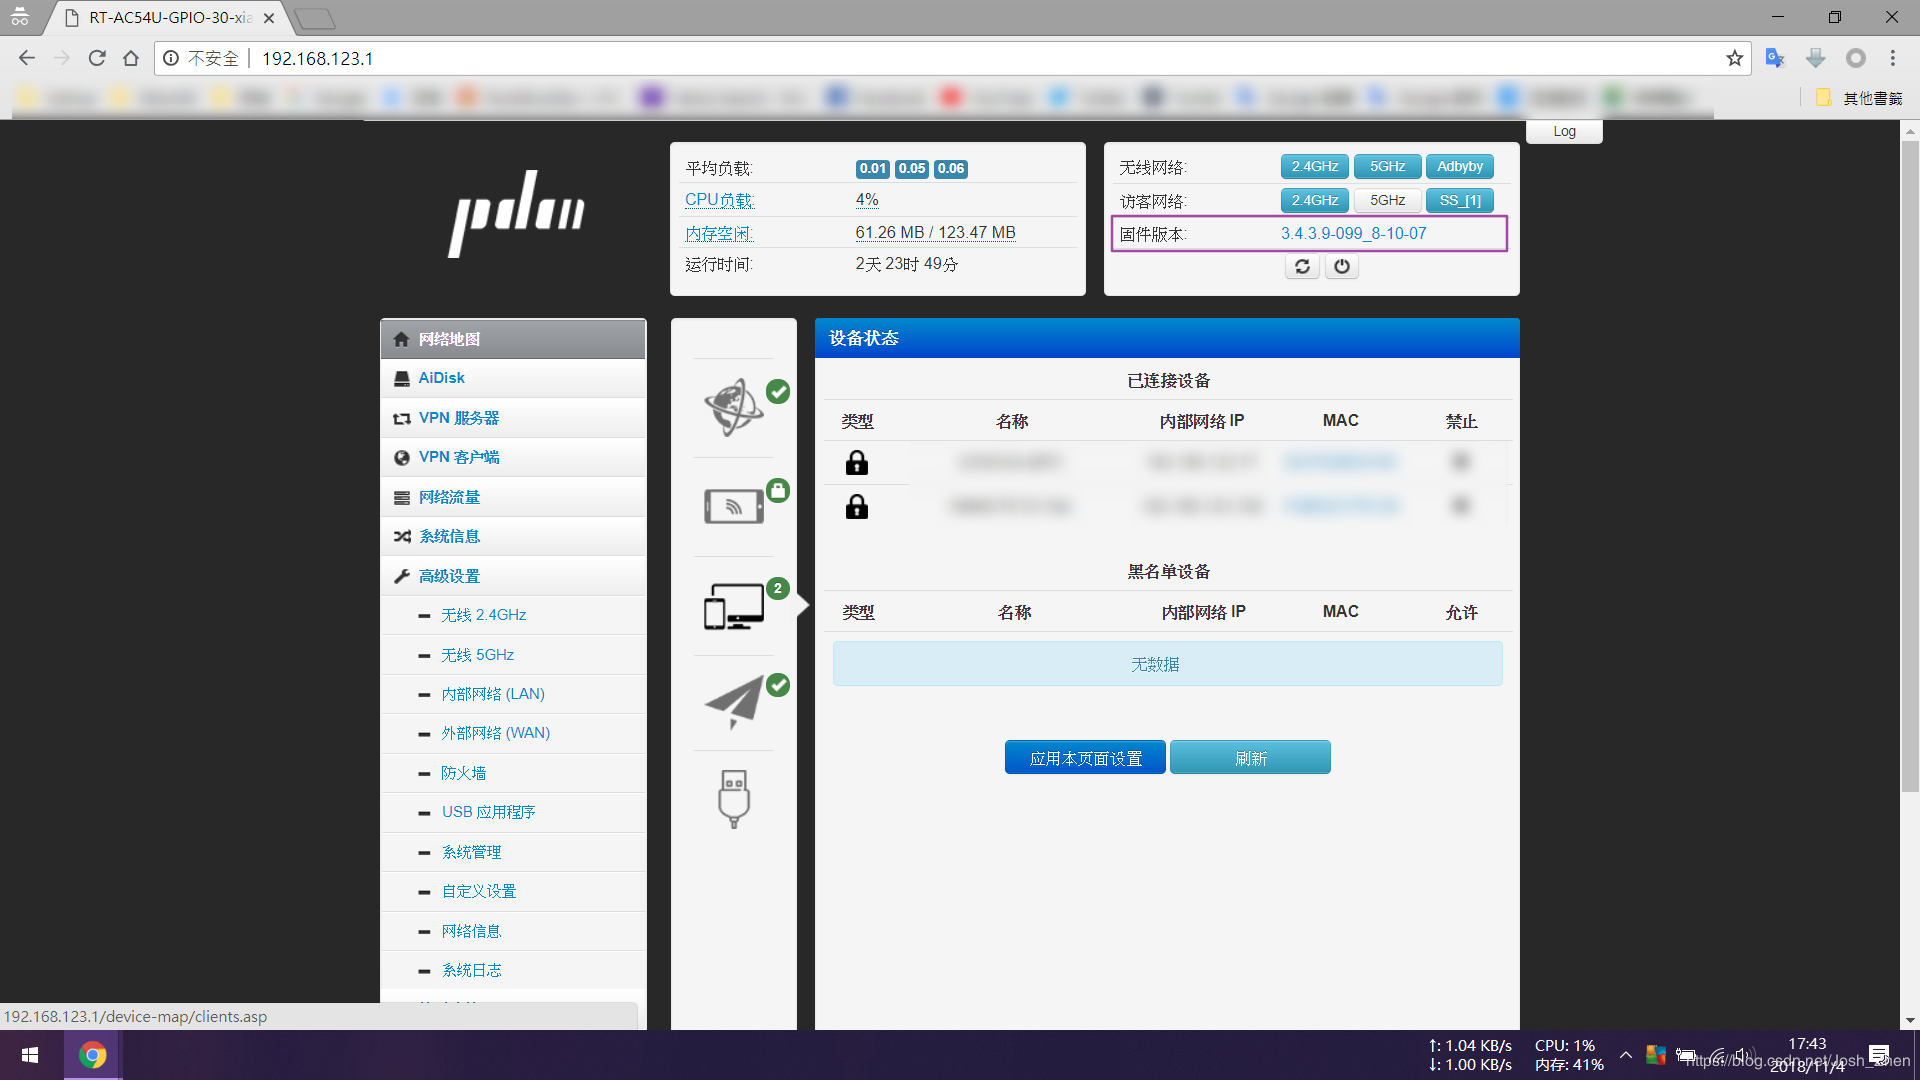
Task: Open the Log pull-down tab
Action: pyautogui.click(x=1564, y=132)
